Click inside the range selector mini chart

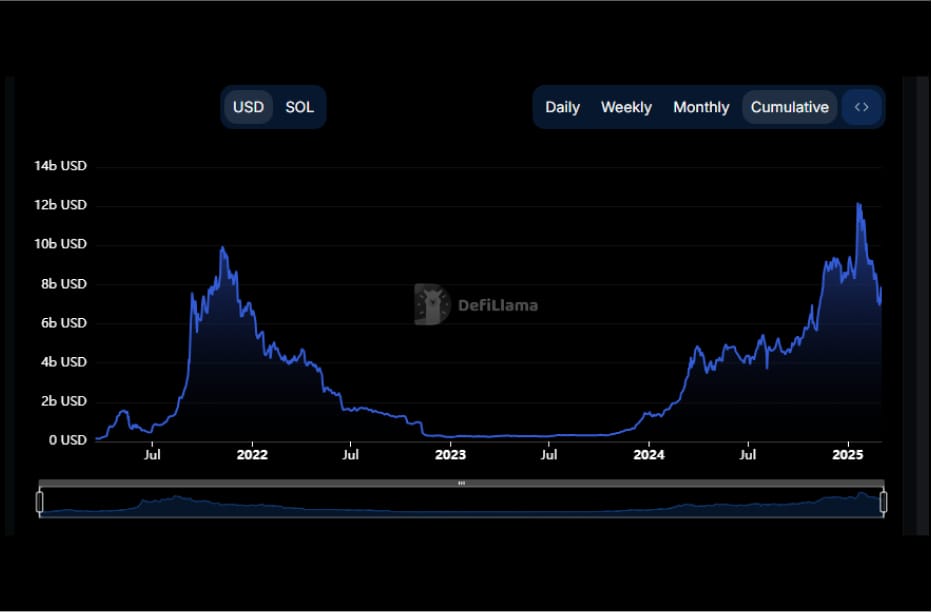tap(461, 503)
